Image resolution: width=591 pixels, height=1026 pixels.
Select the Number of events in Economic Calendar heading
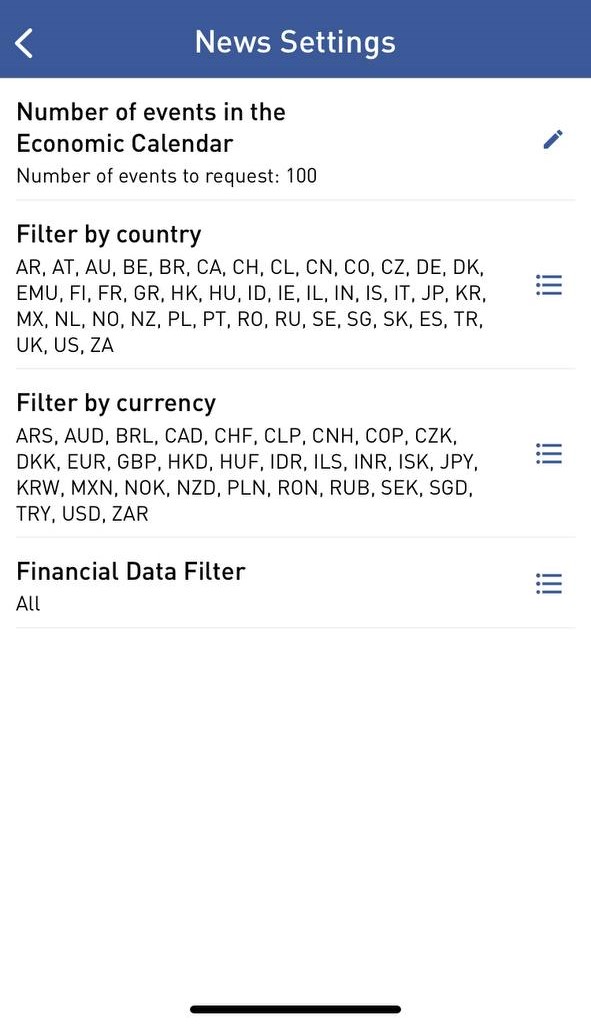click(x=151, y=128)
